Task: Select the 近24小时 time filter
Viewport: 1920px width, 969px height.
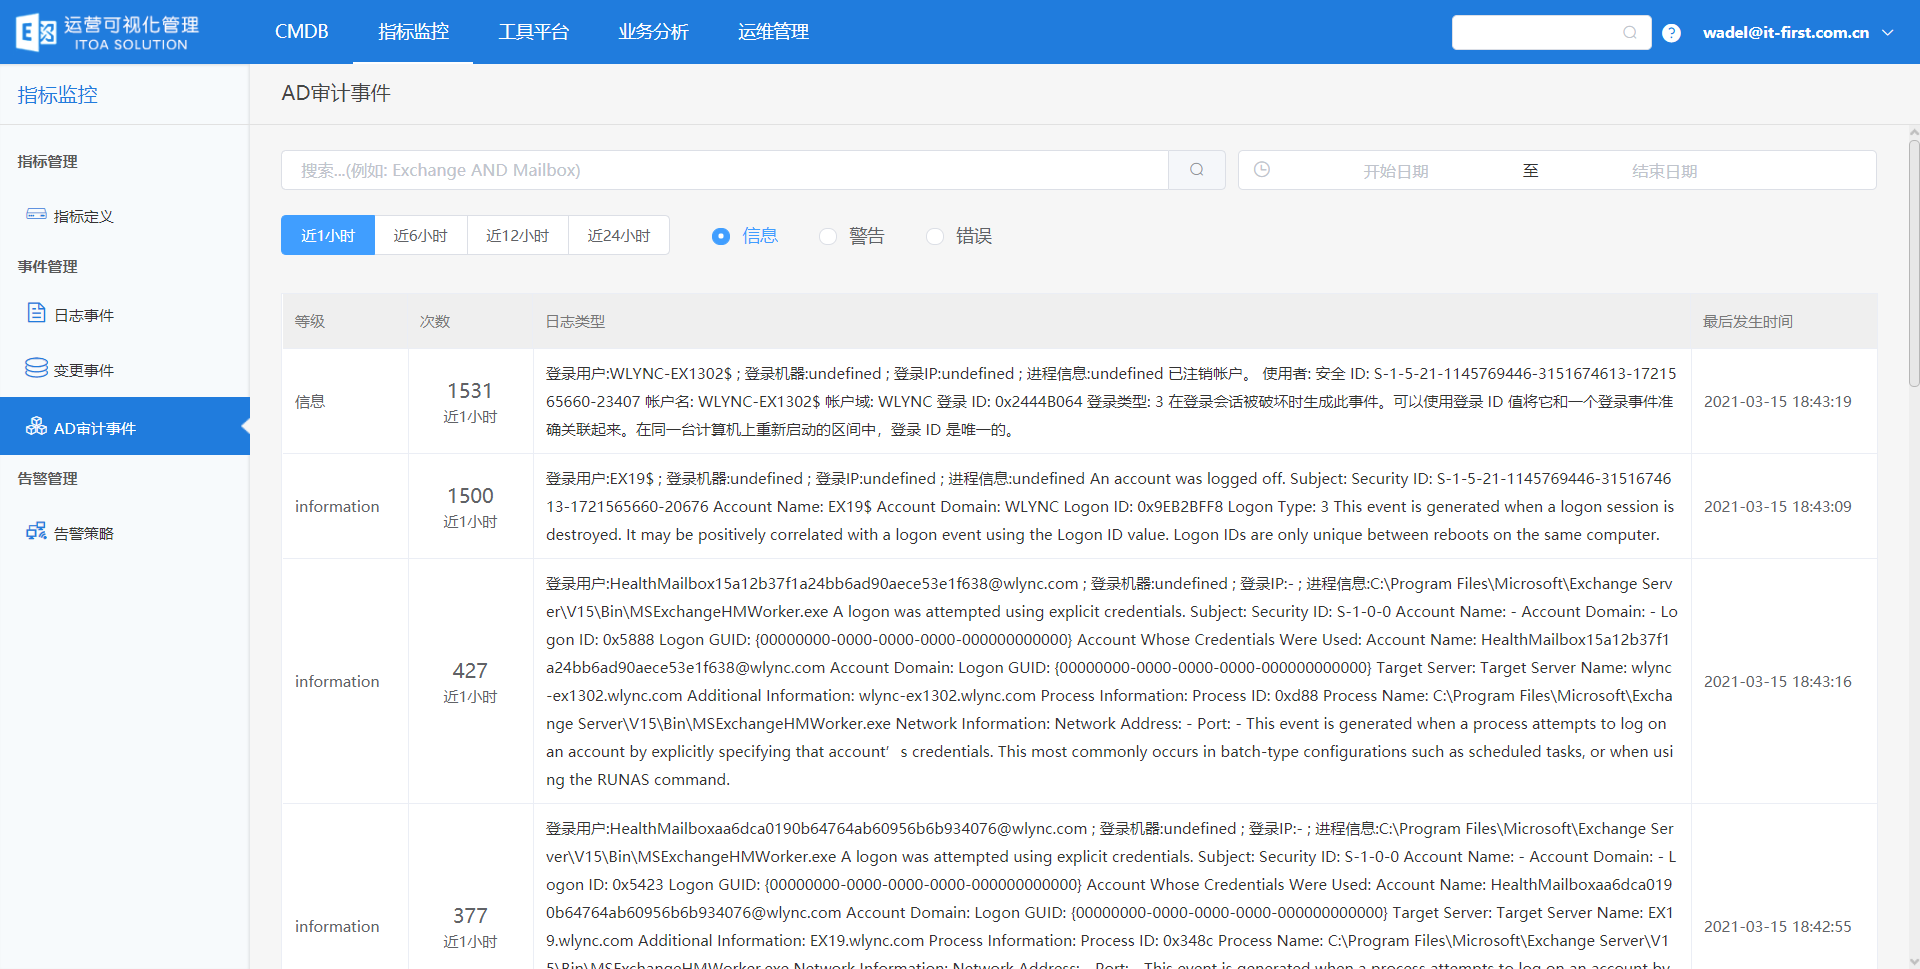Action: 619,236
